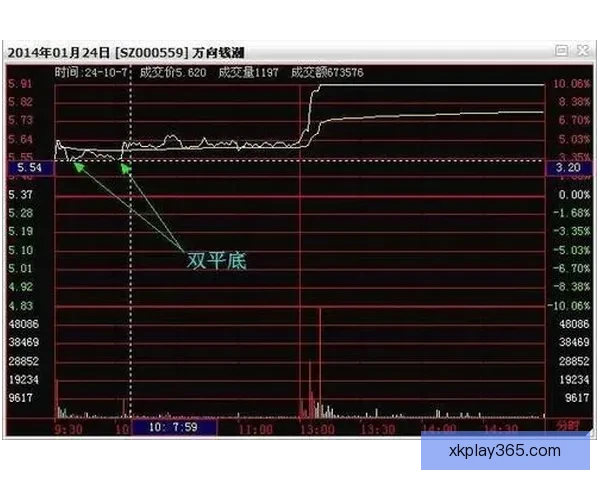Click the -10.06% lower limit label
This screenshot has width=600, height=480.
(569, 306)
